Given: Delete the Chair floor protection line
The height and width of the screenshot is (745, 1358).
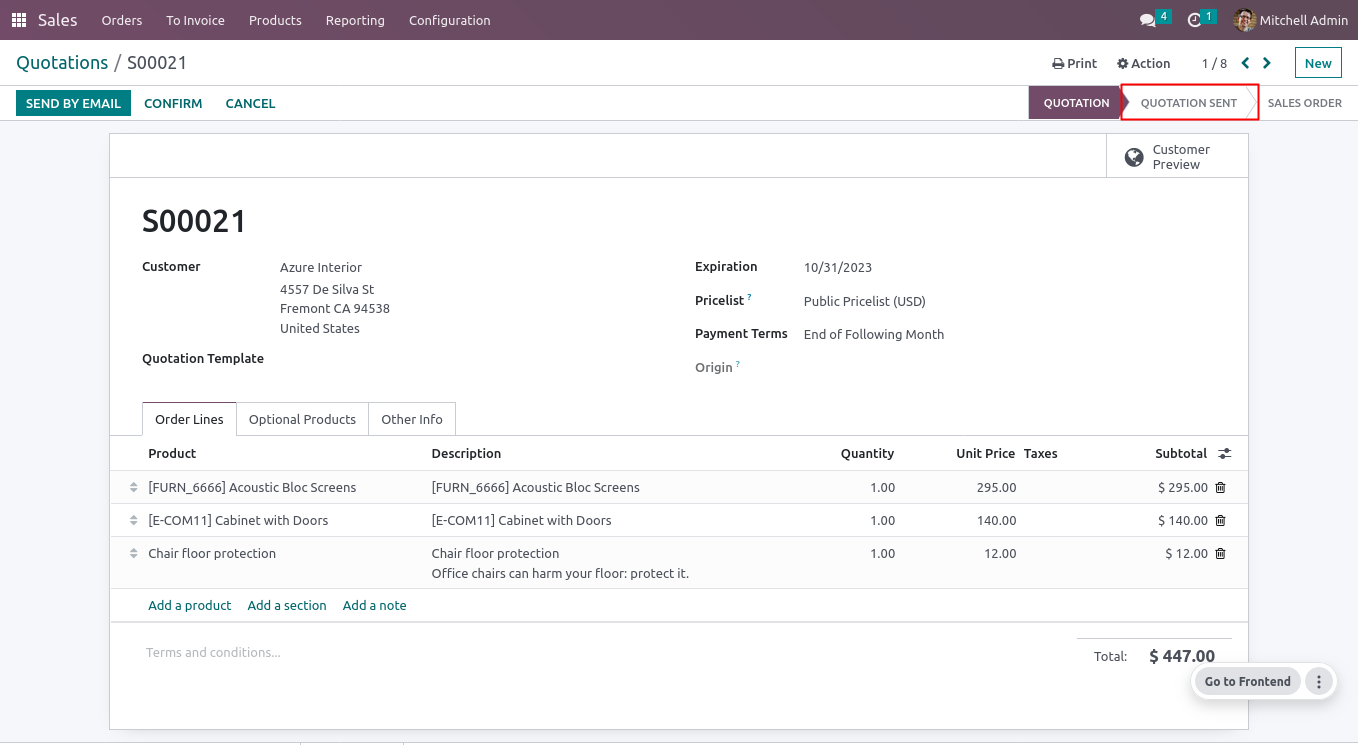Looking at the screenshot, I should click(1220, 554).
